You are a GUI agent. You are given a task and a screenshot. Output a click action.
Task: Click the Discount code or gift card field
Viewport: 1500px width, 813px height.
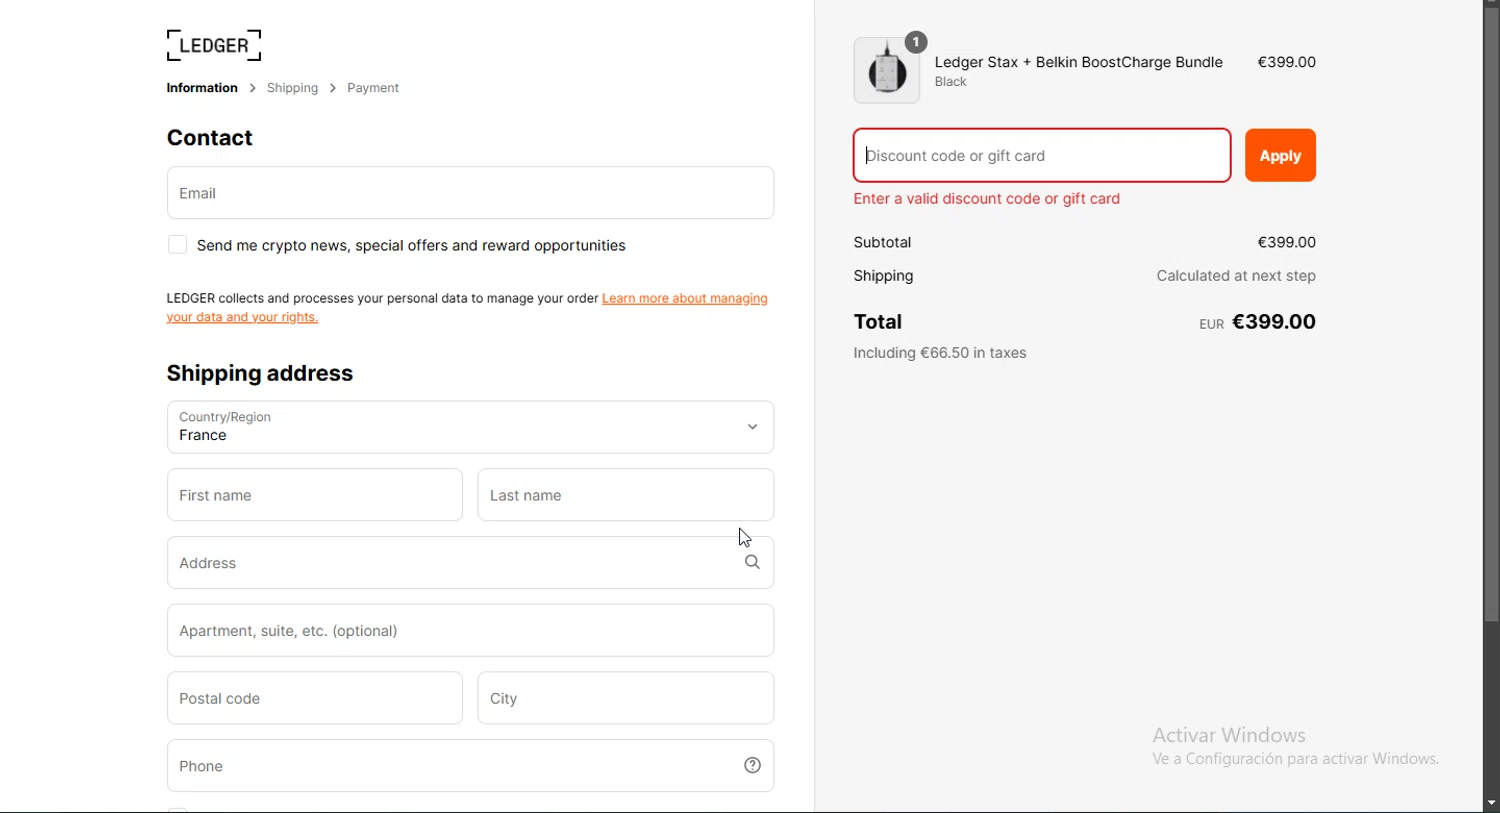[x=1042, y=156]
